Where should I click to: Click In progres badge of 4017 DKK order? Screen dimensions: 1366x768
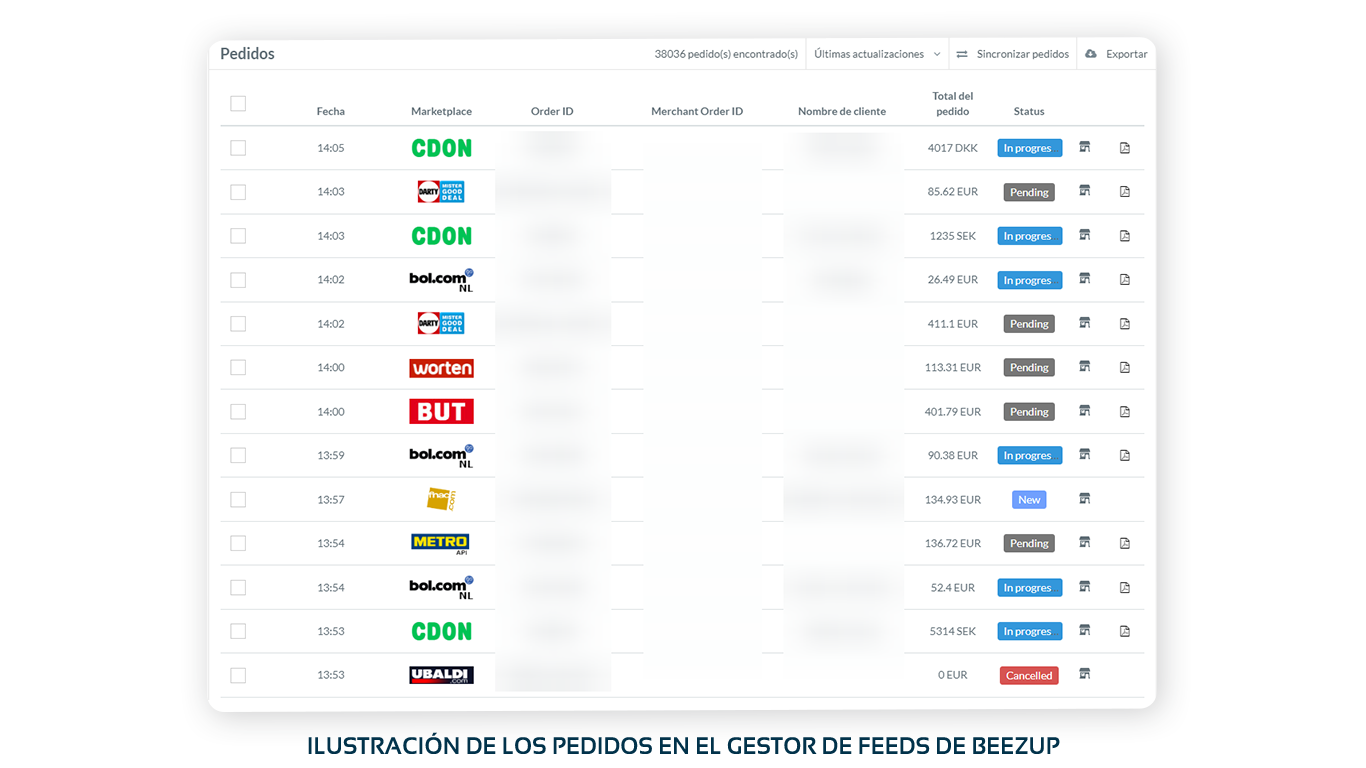[1029, 148]
